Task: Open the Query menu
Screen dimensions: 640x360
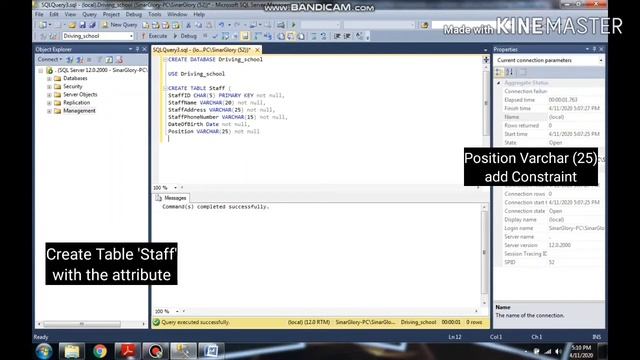Action: [x=89, y=14]
